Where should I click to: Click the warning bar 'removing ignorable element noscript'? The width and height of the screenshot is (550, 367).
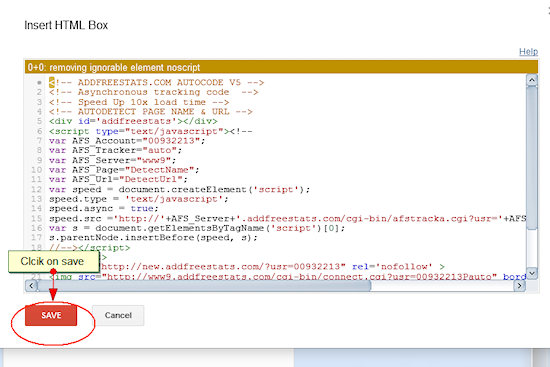(281, 67)
